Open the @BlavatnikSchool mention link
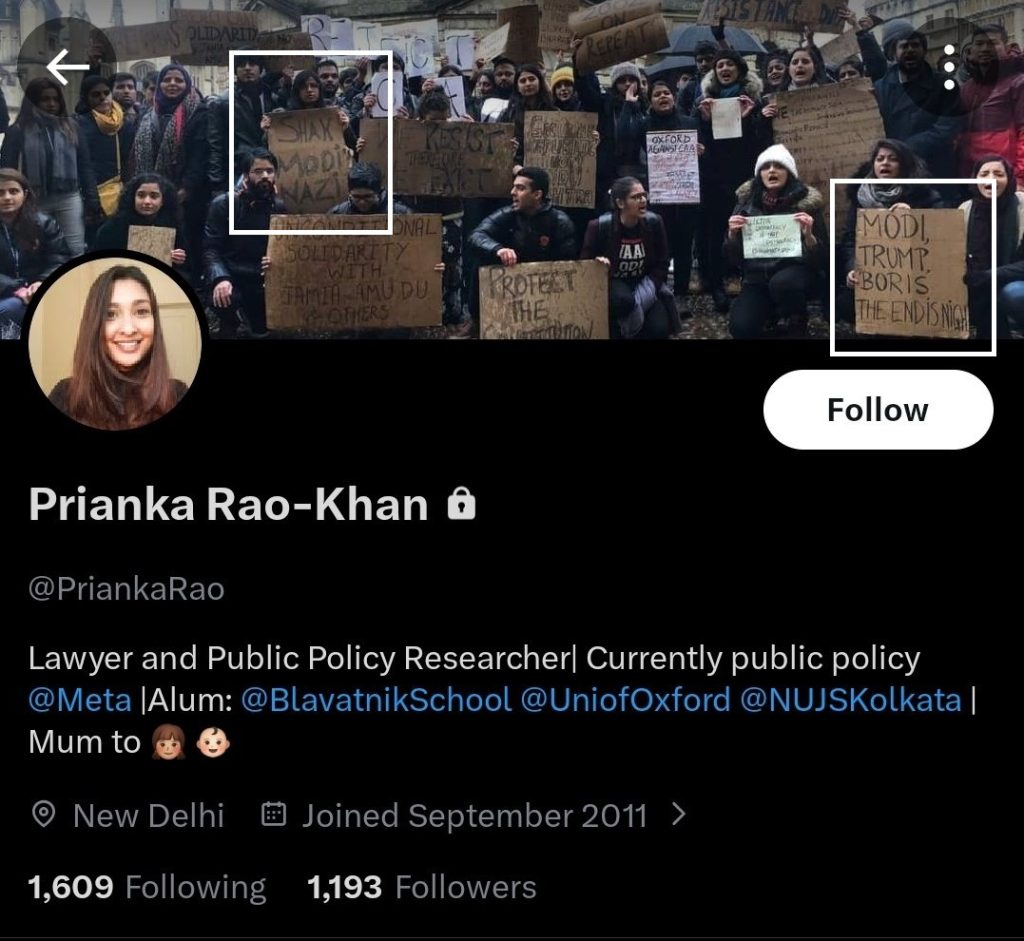The image size is (1024, 941). click(x=376, y=701)
